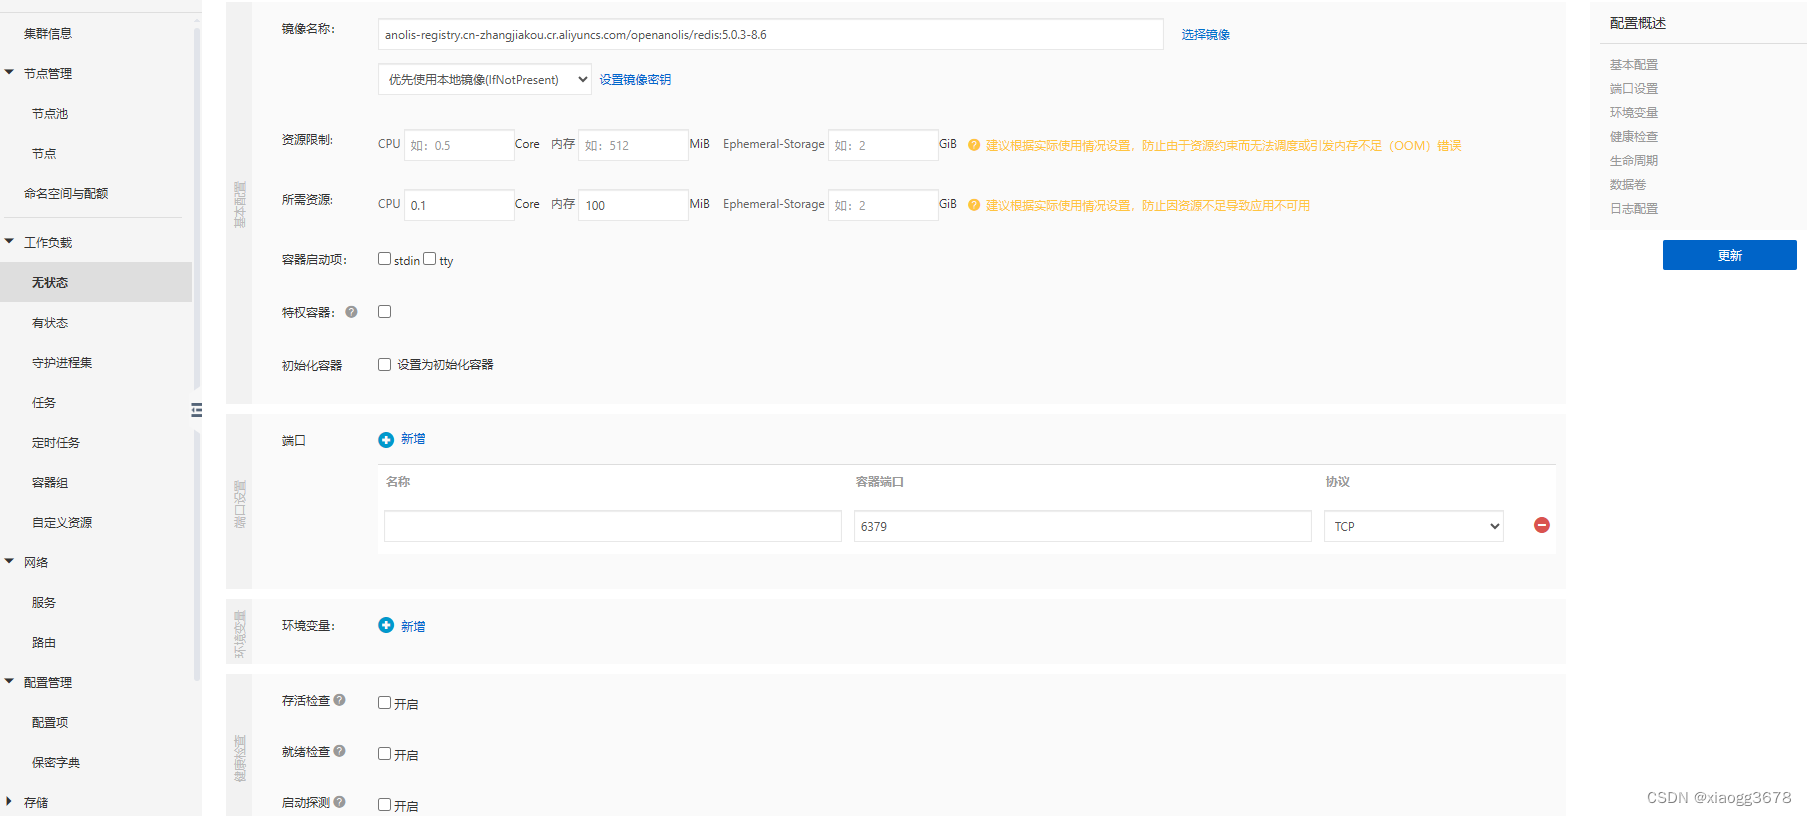Click the plus icon to add an environment variable
The image size is (1807, 816).
(x=386, y=625)
